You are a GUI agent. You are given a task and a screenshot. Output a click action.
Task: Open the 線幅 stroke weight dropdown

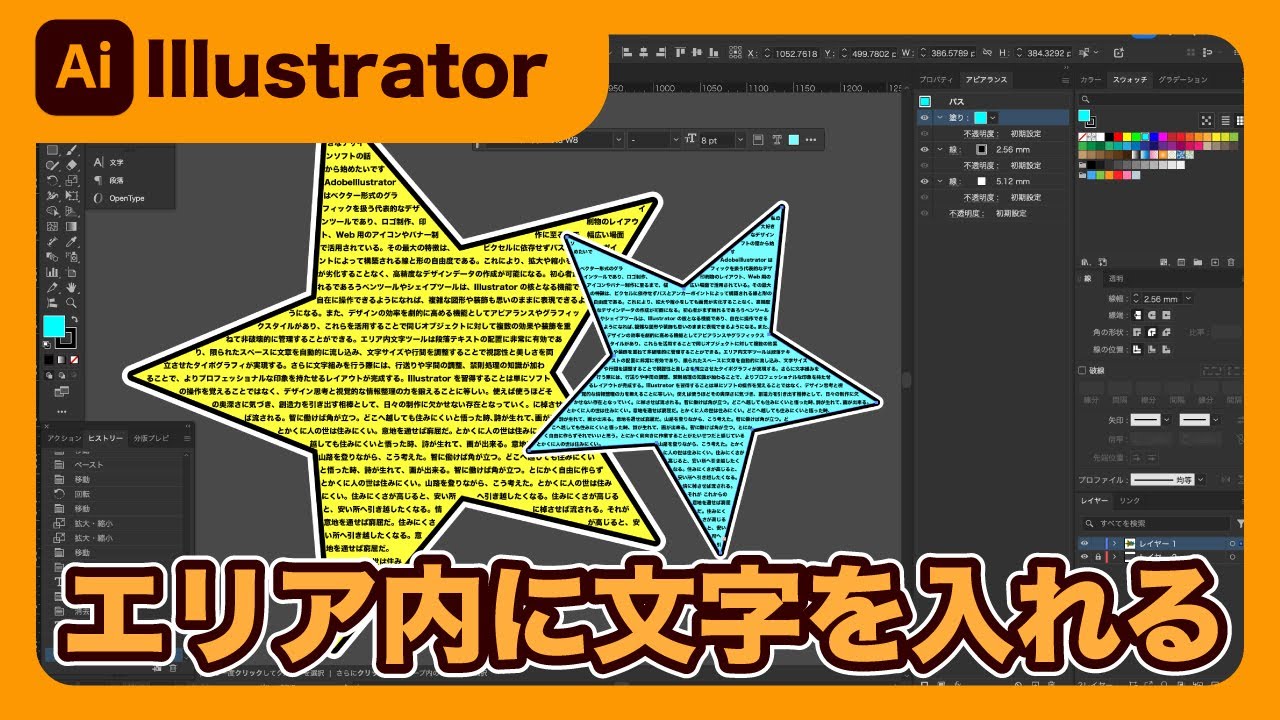1189,298
